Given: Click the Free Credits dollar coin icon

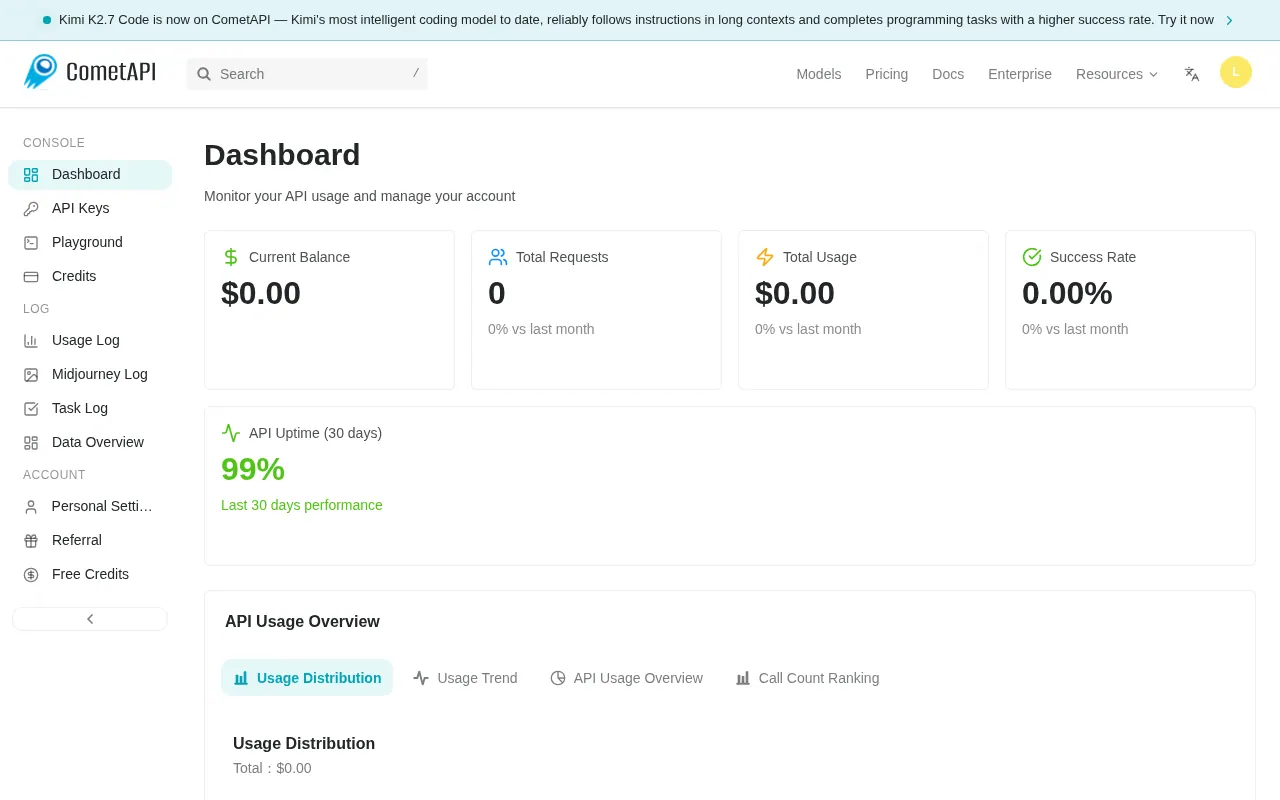Looking at the screenshot, I should point(31,575).
